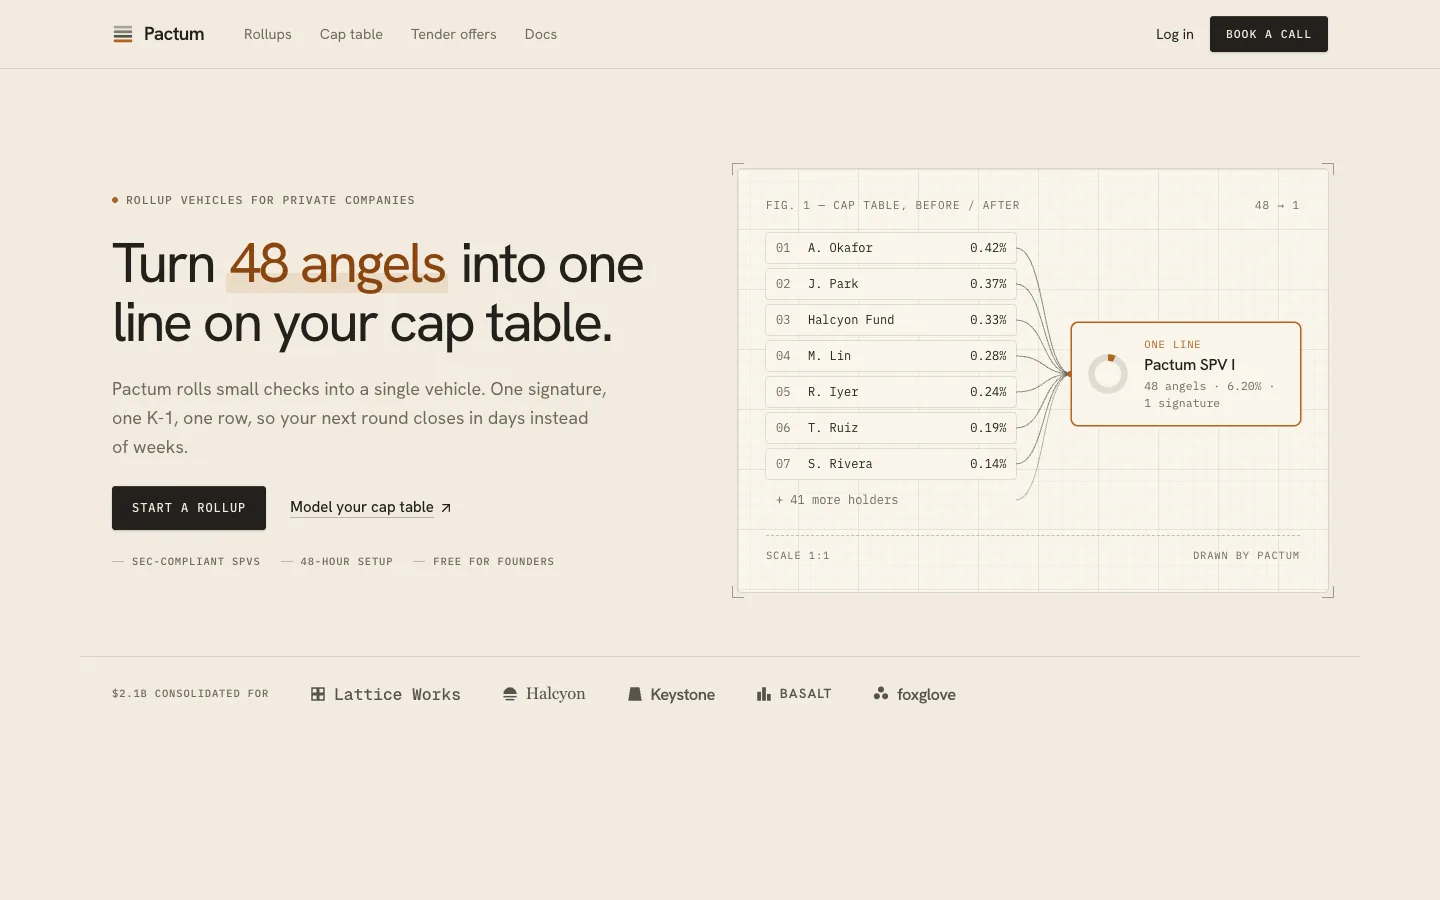
Task: Click the Book a Call button
Action: (1269, 34)
